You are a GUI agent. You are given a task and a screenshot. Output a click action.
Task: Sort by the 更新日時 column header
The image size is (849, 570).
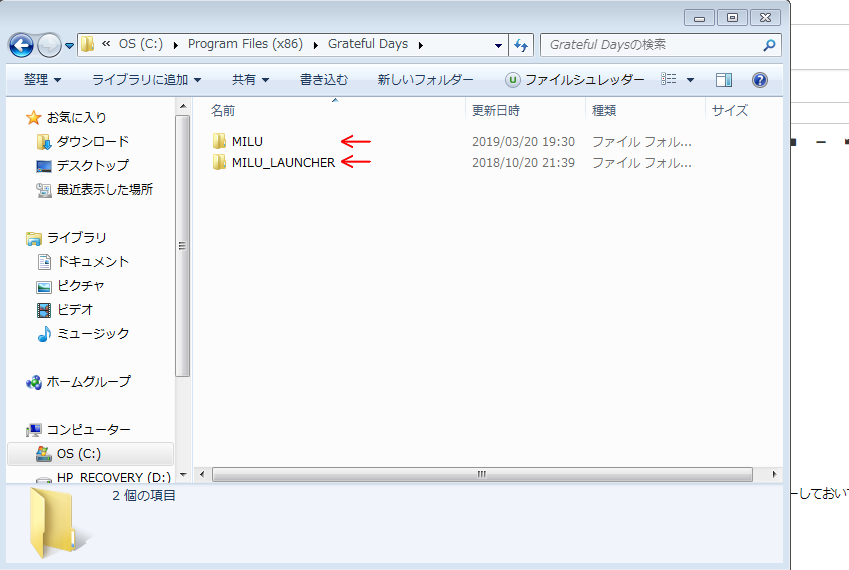point(495,110)
